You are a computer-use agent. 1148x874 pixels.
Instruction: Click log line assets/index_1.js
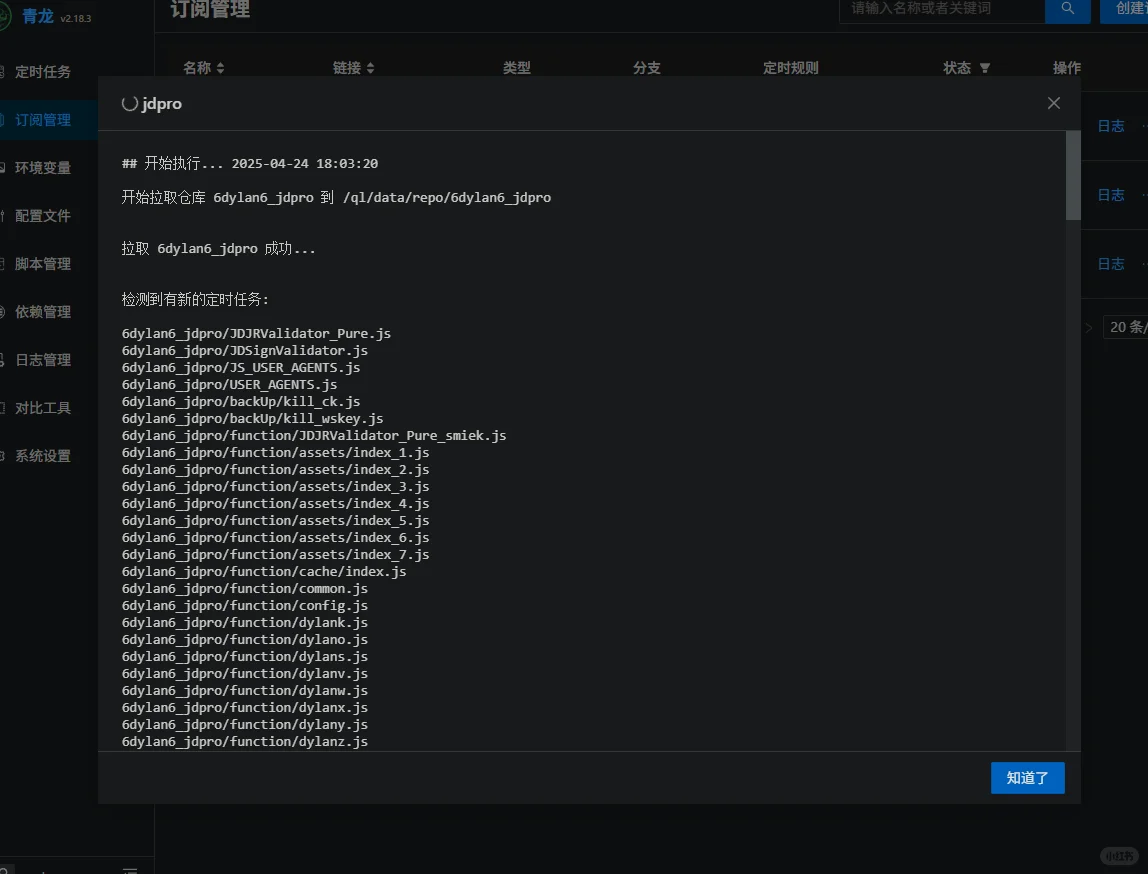pos(275,452)
